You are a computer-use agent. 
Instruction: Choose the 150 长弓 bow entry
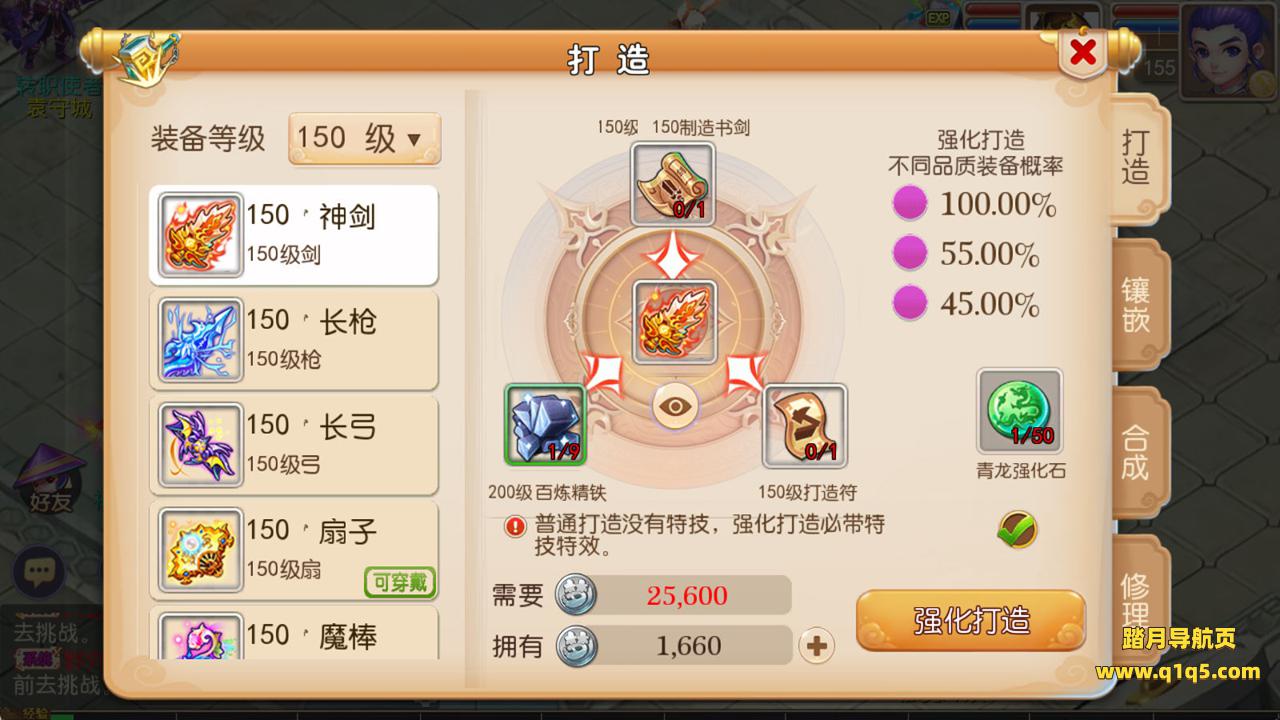294,444
